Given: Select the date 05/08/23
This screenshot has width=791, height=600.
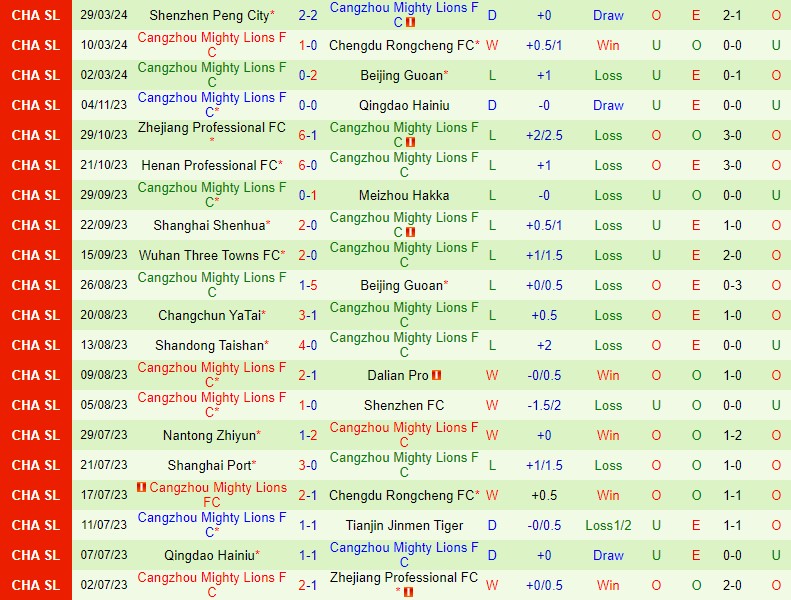Looking at the screenshot, I should click(x=104, y=405).
